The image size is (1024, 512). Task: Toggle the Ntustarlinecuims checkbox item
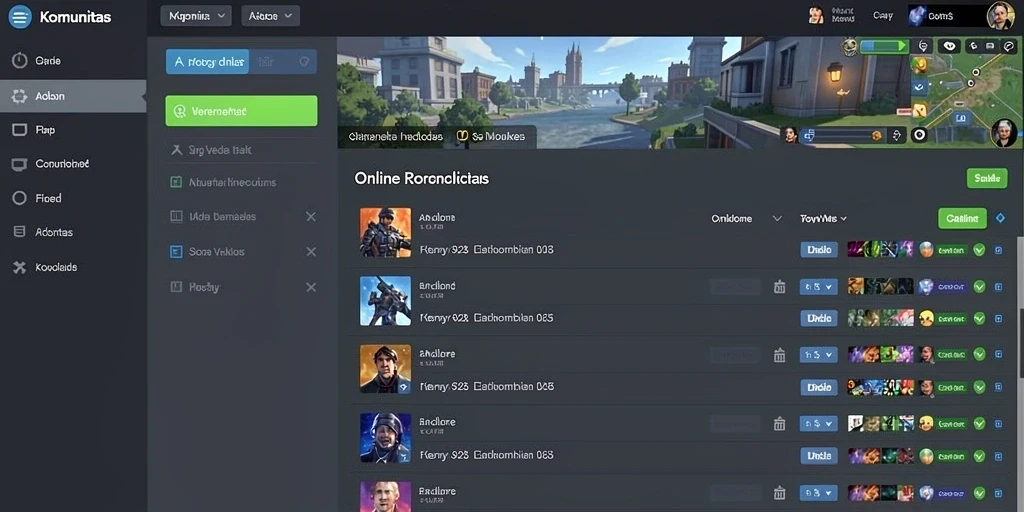[176, 182]
